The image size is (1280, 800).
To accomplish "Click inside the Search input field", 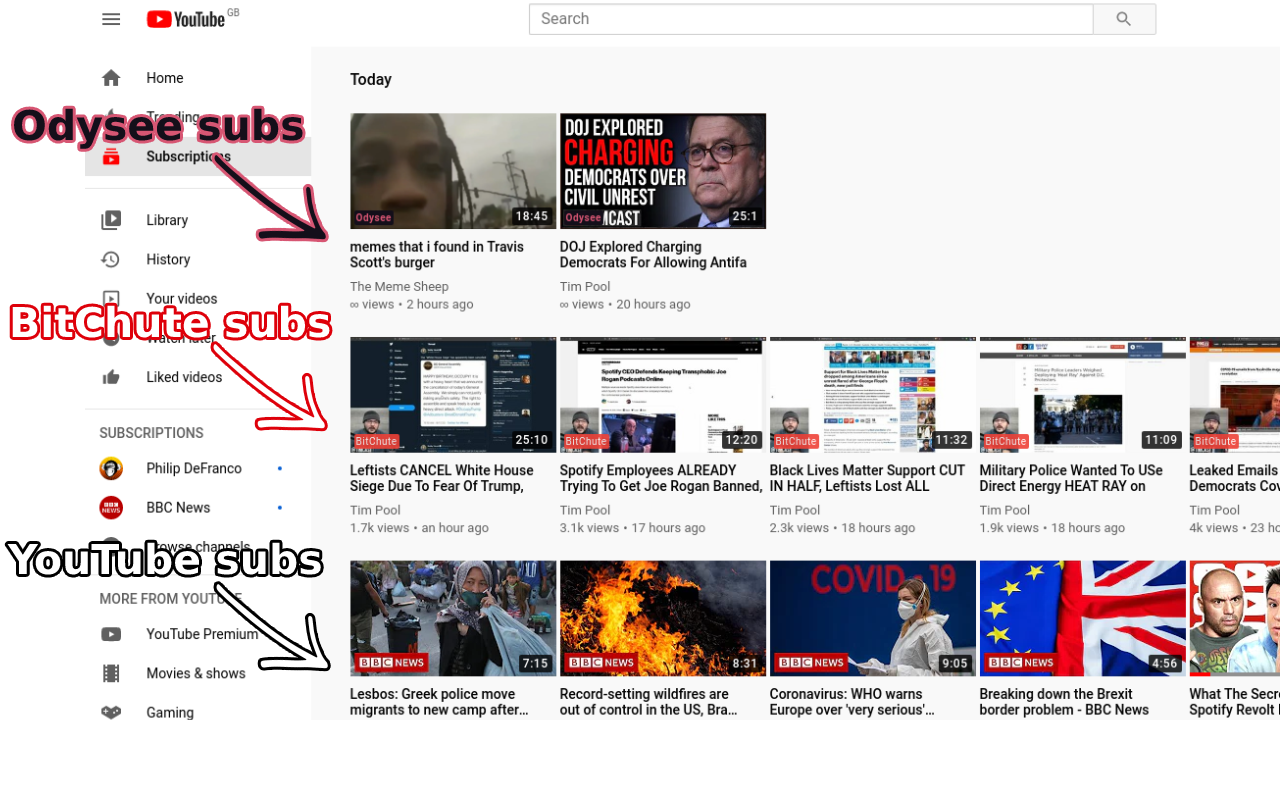I will (x=810, y=18).
